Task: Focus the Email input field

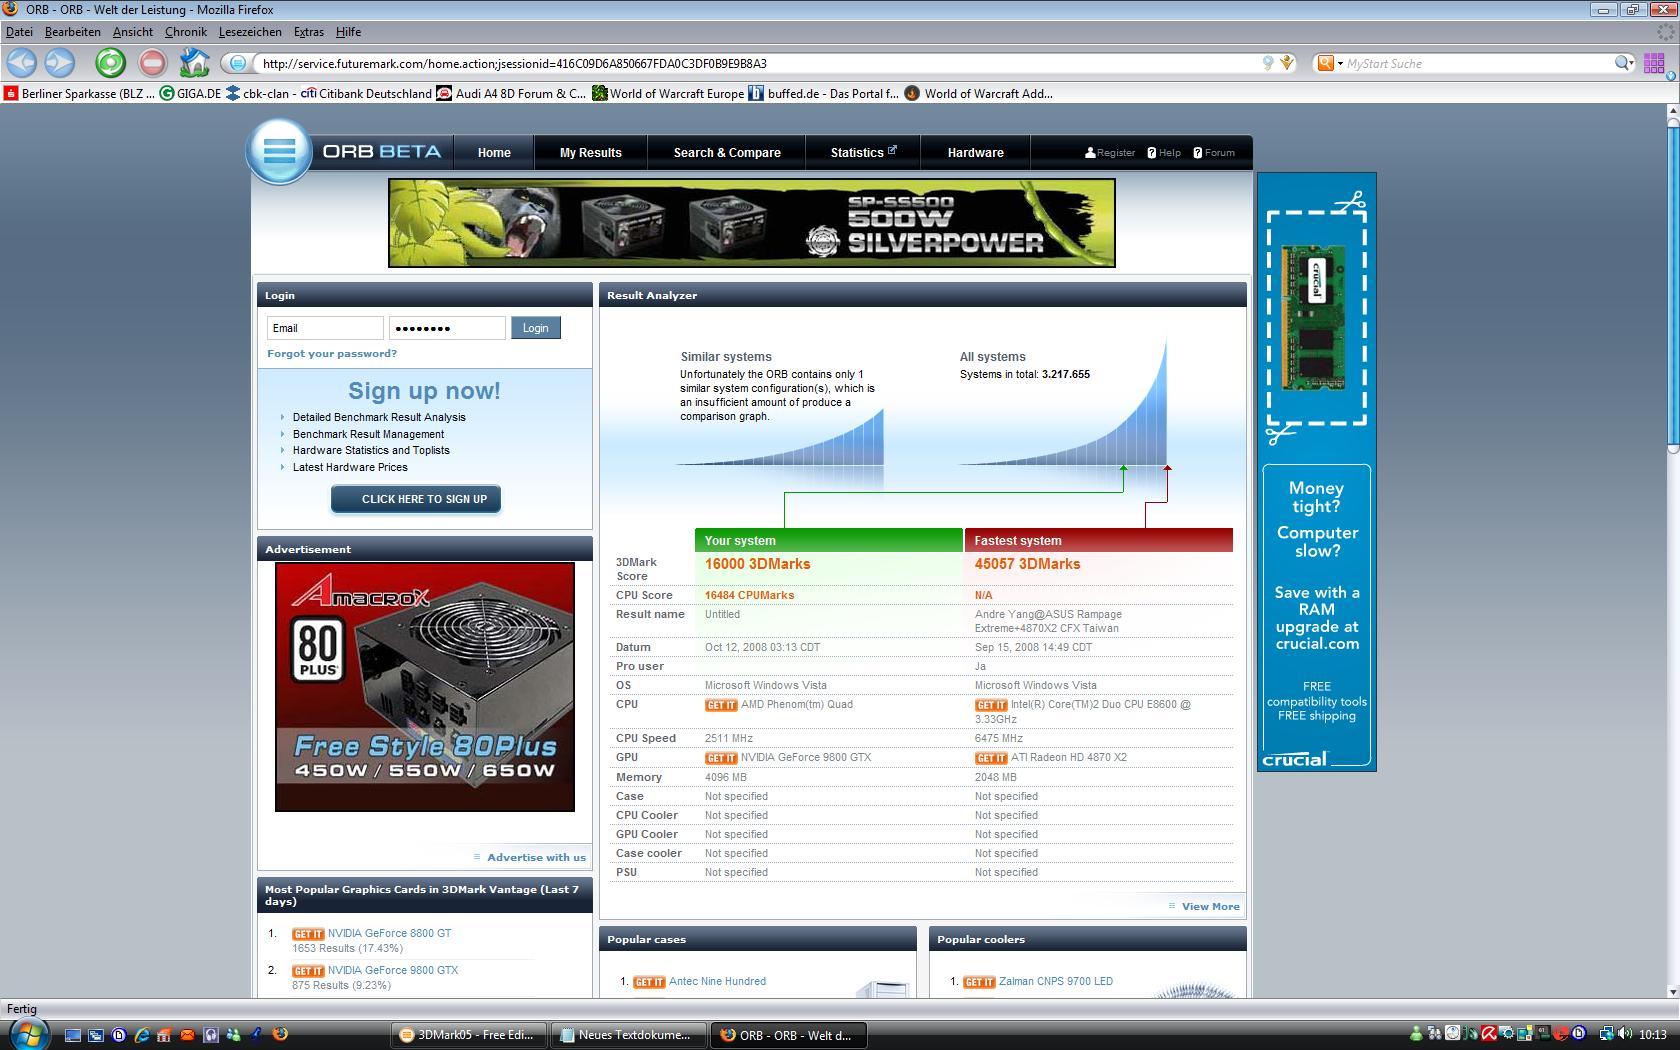Action: 325,328
